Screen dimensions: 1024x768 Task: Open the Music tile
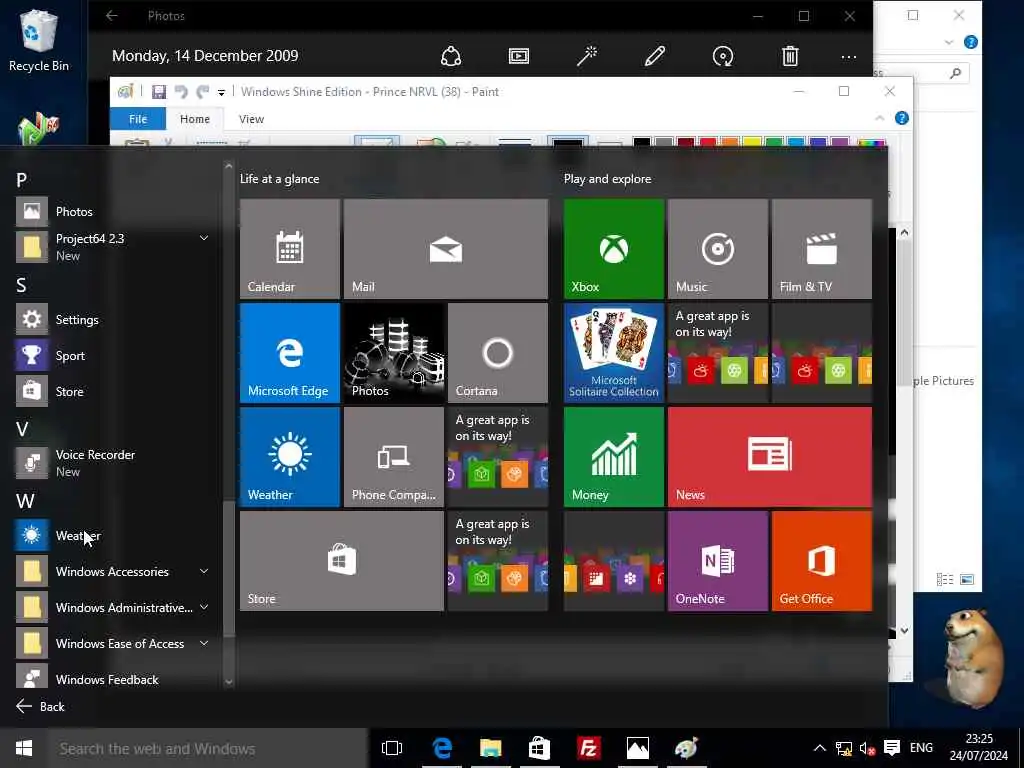718,249
